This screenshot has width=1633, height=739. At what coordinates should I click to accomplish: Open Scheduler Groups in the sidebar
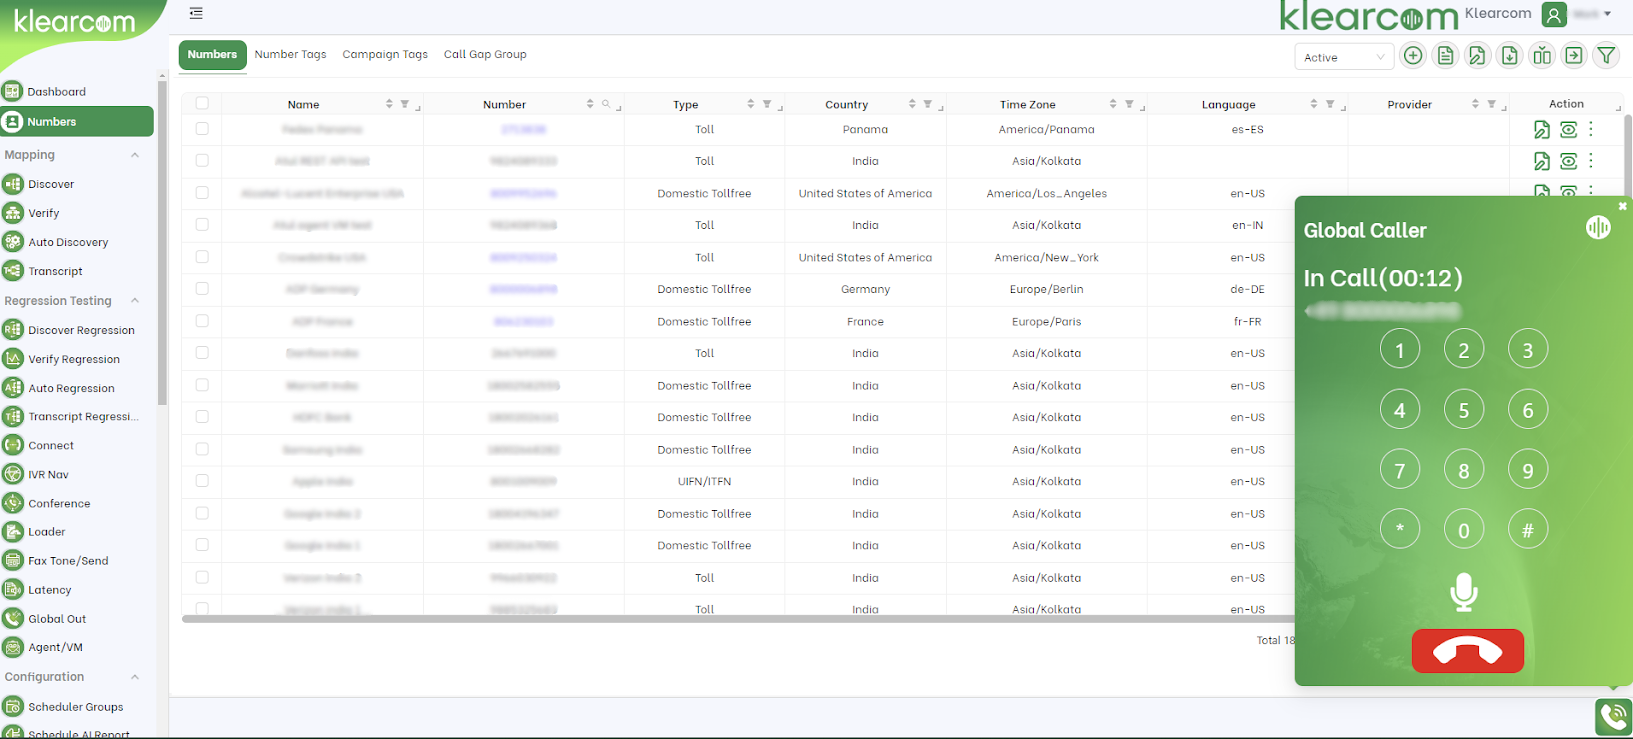pos(78,706)
